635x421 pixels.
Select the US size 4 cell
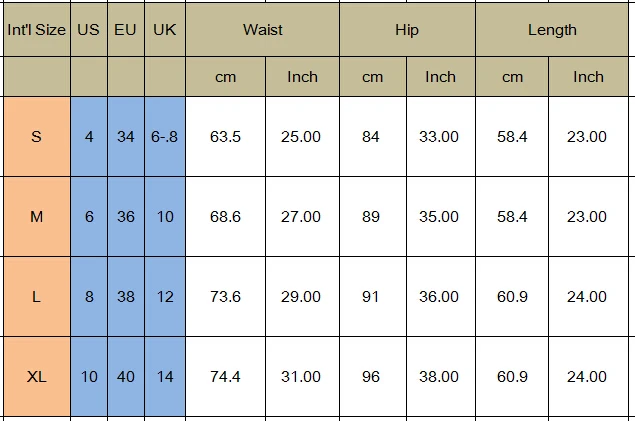tap(89, 137)
